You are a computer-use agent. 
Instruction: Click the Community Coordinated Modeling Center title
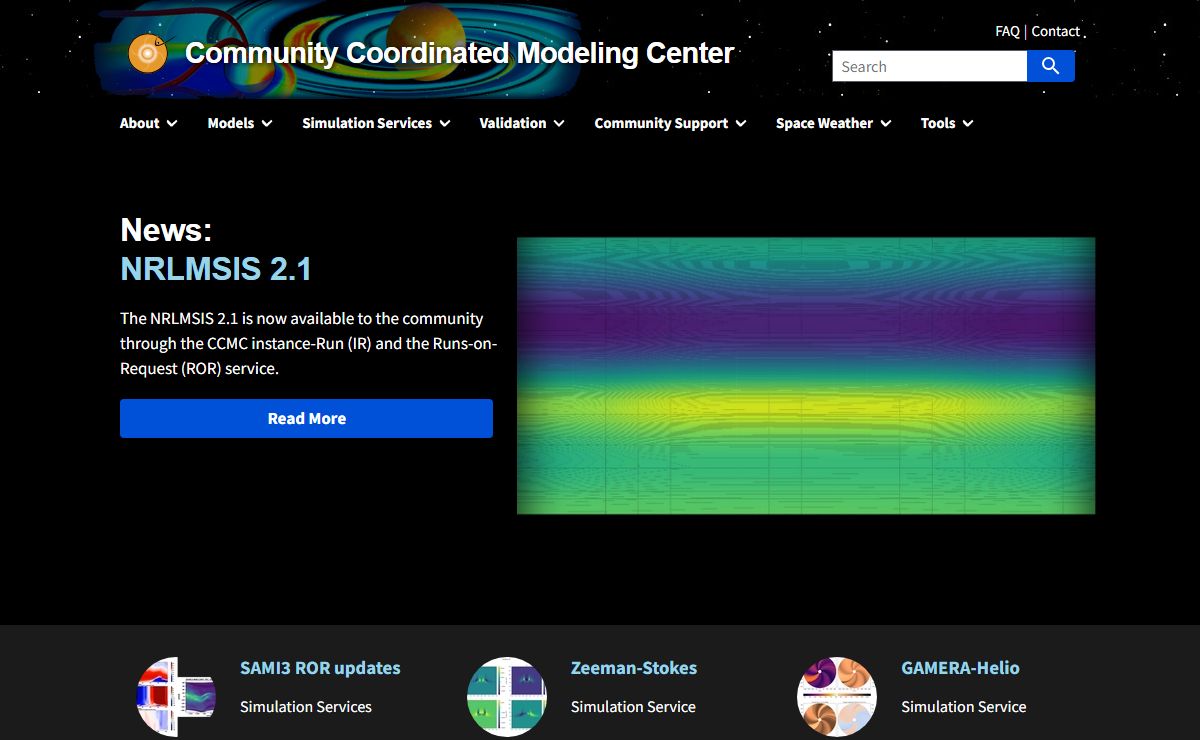pyautogui.click(x=460, y=53)
